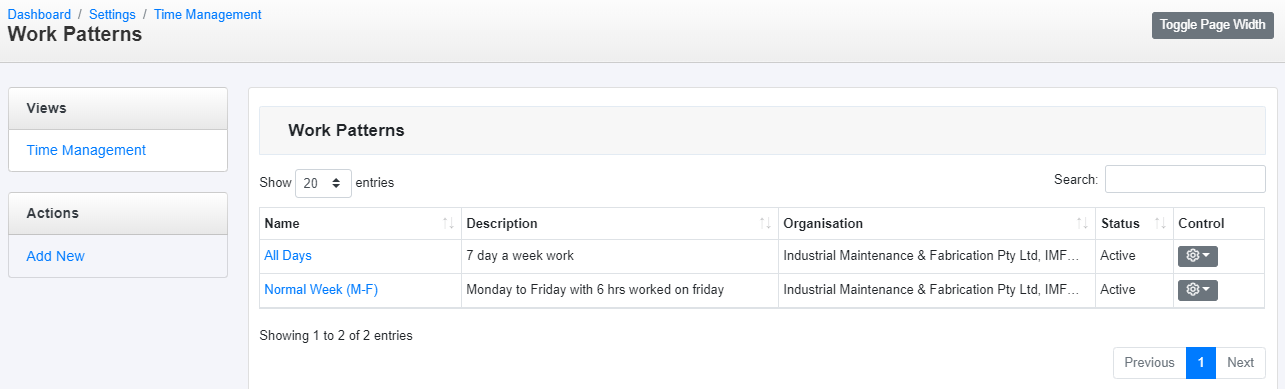The height and width of the screenshot is (389, 1285).
Task: Click the Views panel header
Action: click(x=118, y=108)
